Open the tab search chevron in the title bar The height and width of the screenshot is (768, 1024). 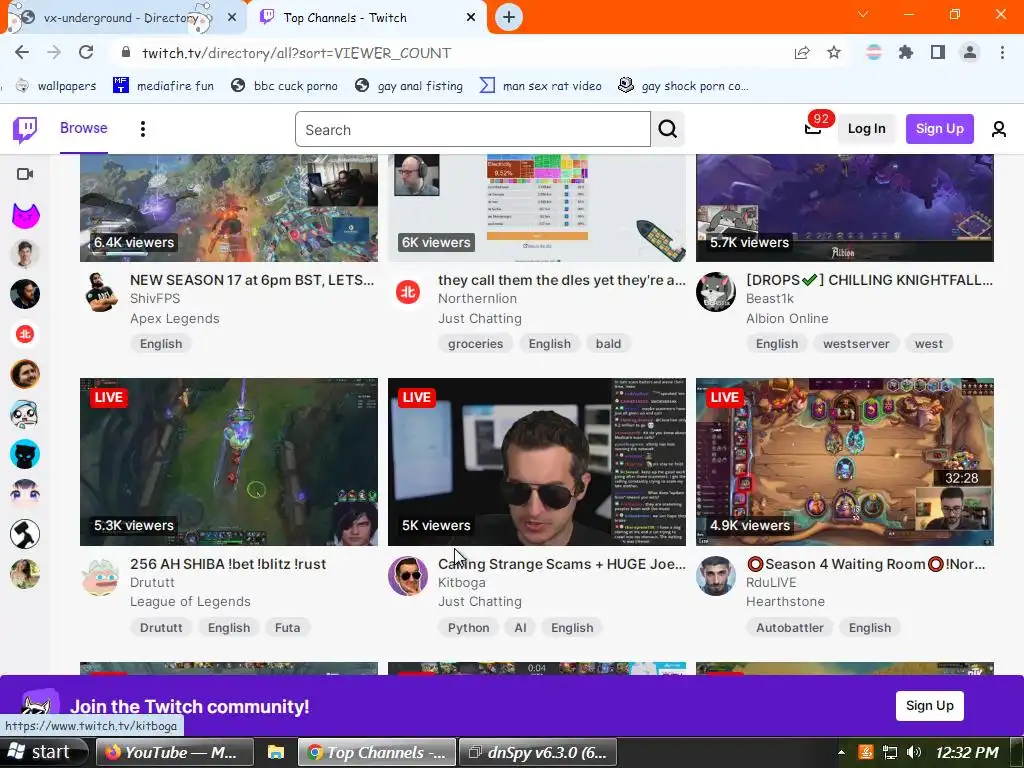(863, 14)
